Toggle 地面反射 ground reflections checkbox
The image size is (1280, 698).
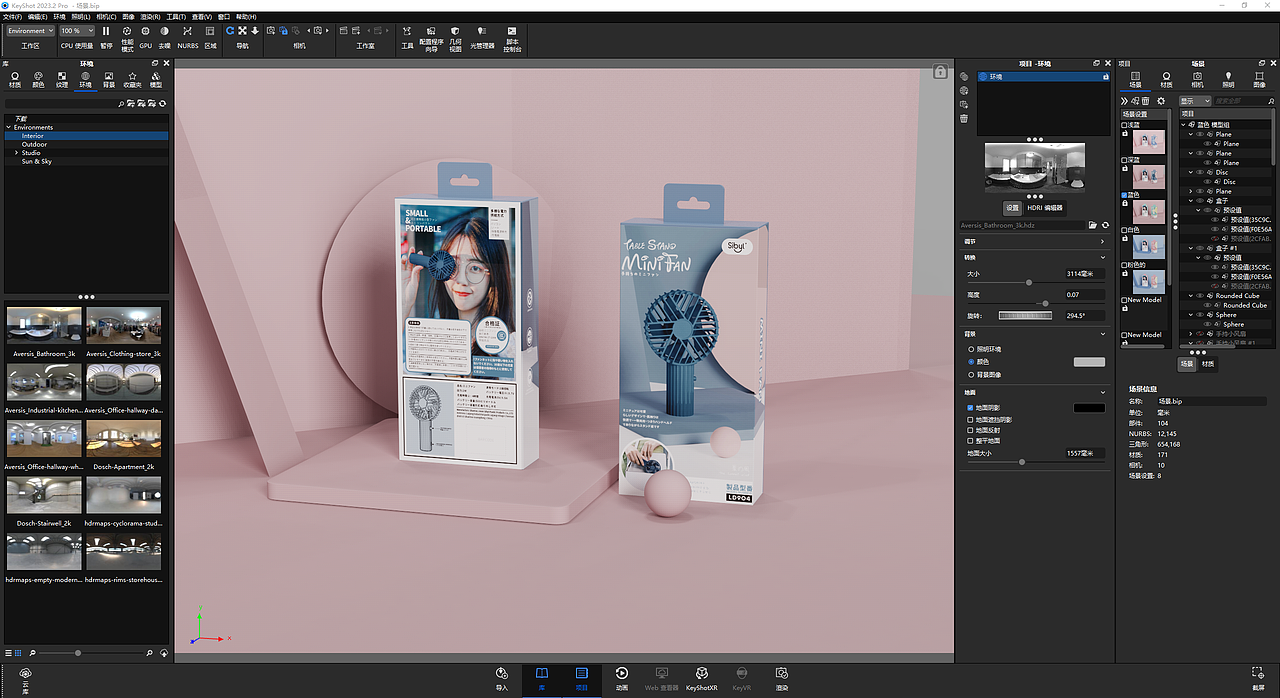coord(970,430)
